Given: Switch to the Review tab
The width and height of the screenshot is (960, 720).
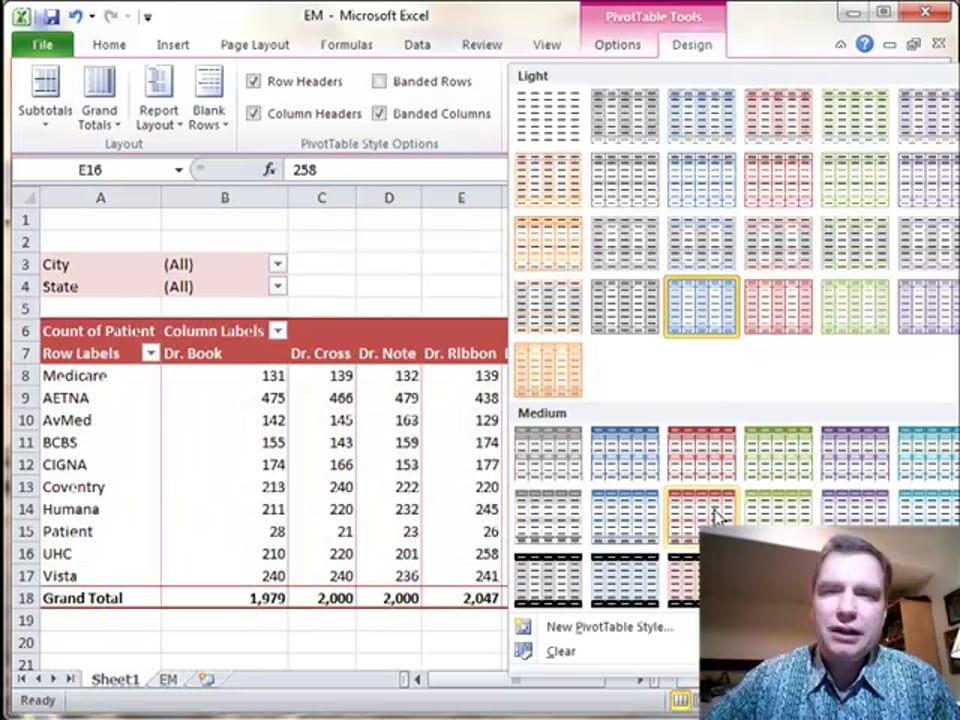Looking at the screenshot, I should (482, 45).
